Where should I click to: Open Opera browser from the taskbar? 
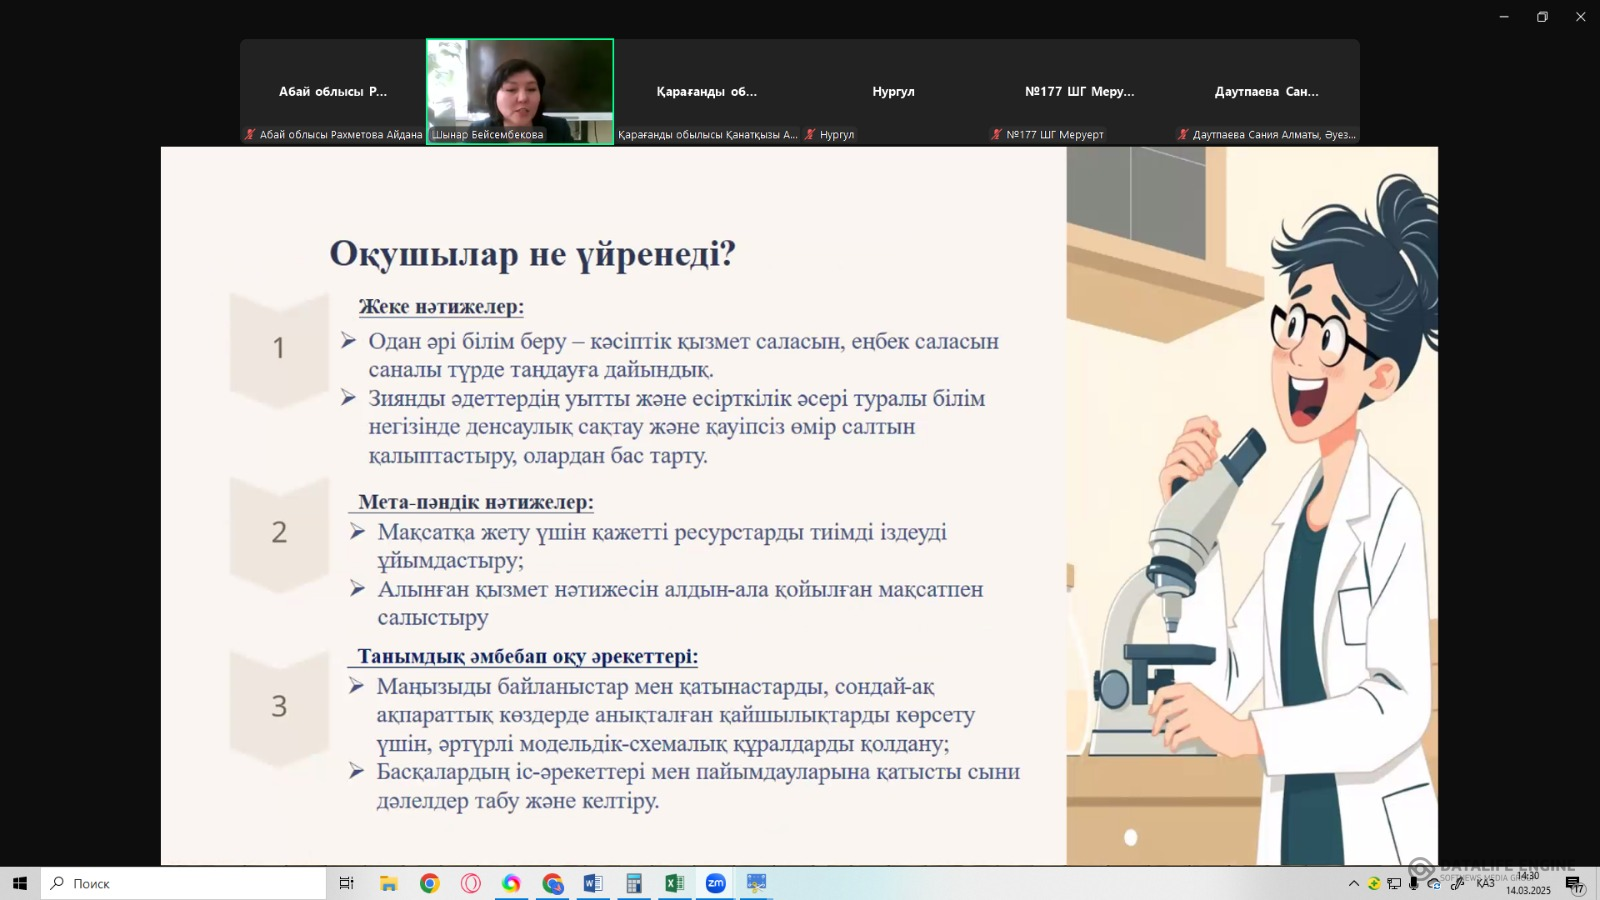[x=471, y=883]
